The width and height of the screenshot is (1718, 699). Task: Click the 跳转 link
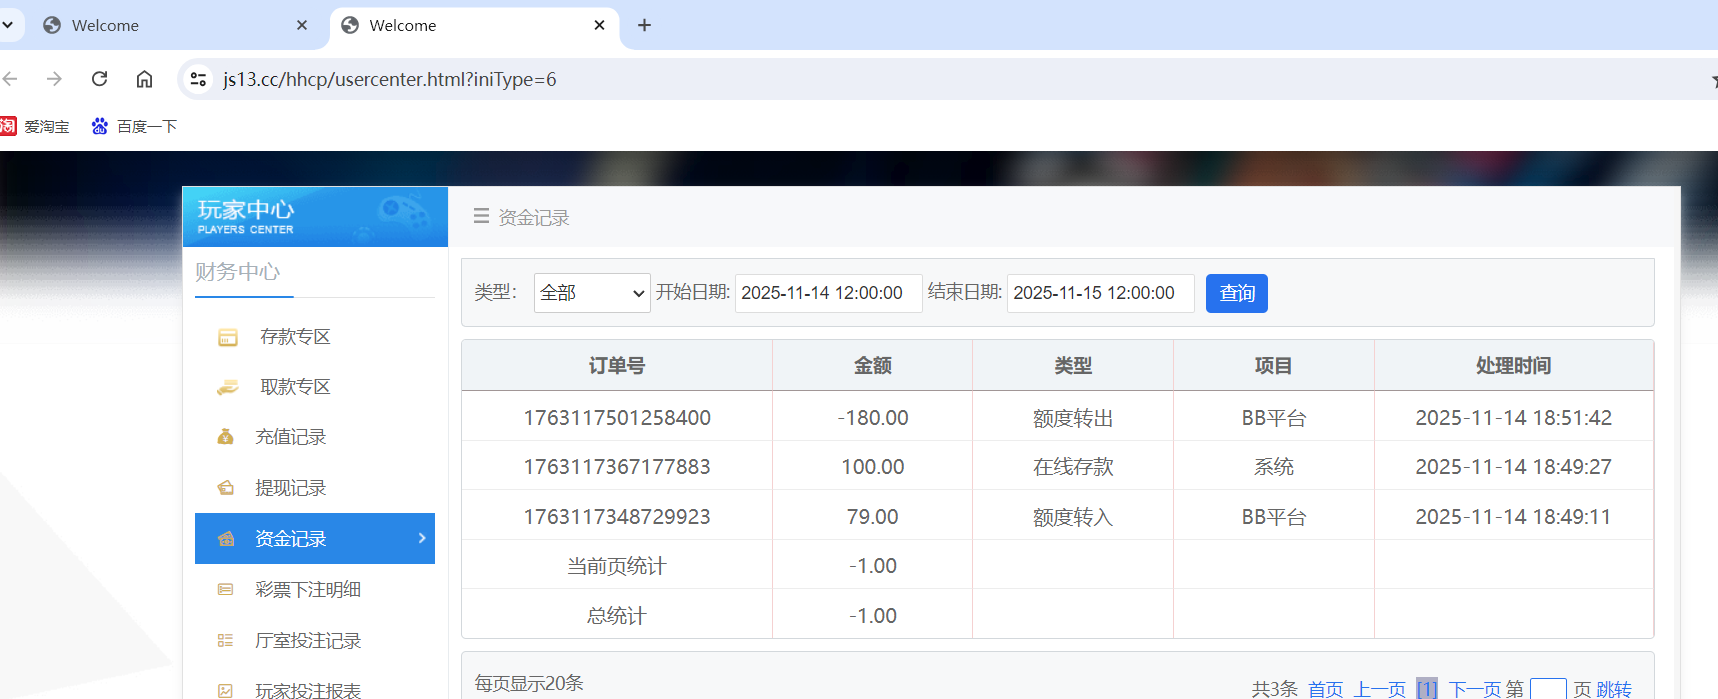pos(1614,689)
